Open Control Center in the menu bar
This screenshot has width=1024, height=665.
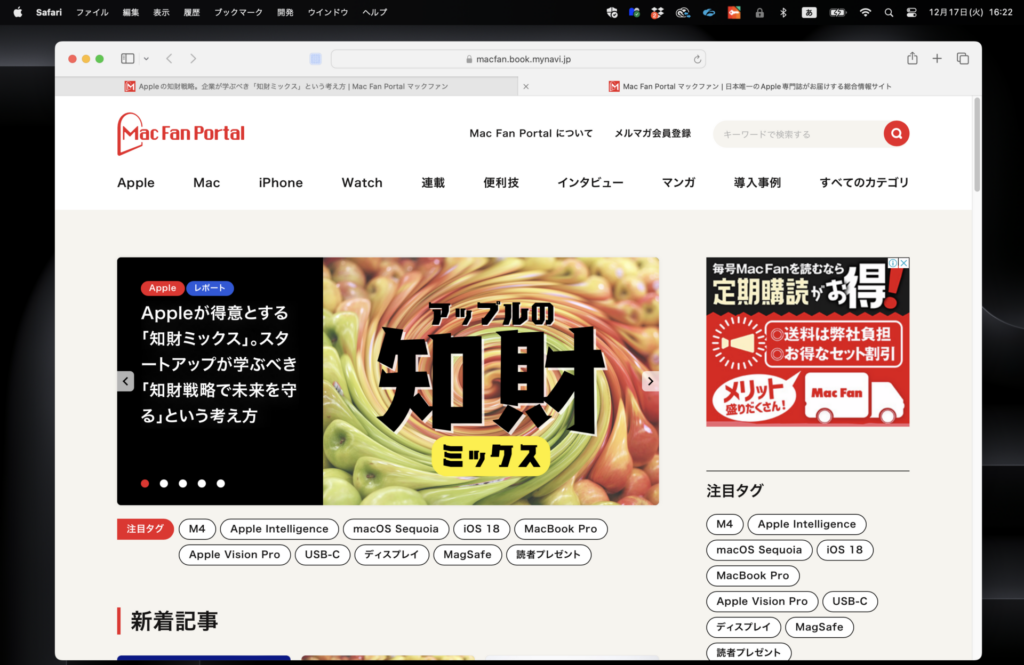(x=912, y=12)
